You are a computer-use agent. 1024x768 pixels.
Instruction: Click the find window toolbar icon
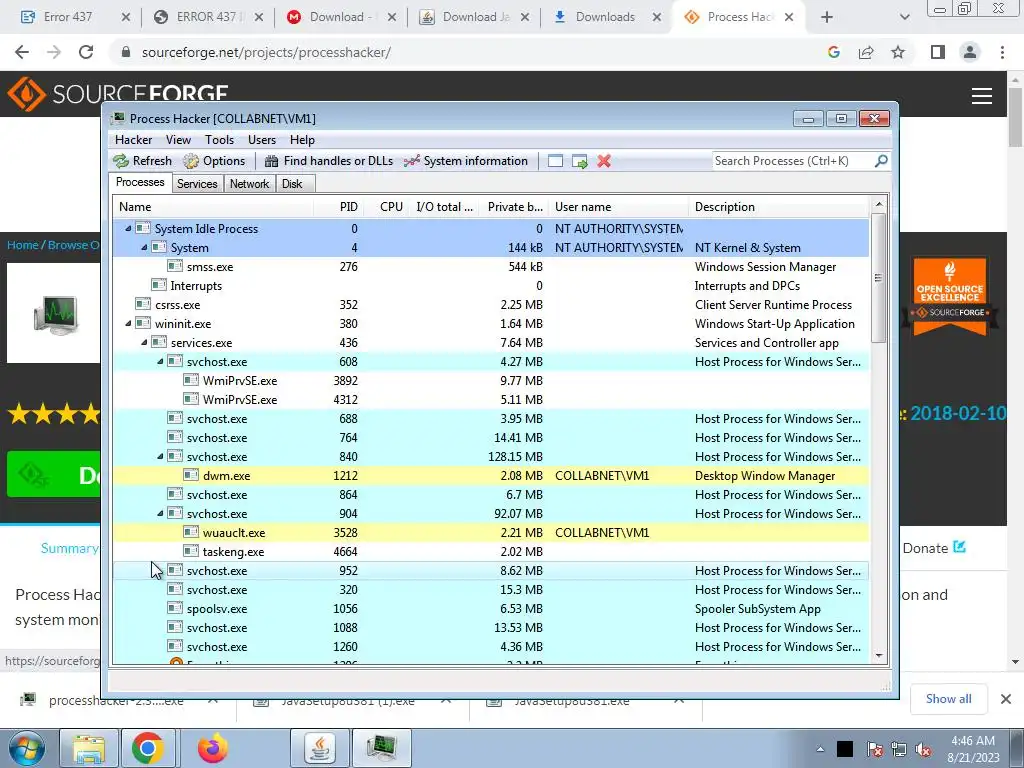[555, 161]
